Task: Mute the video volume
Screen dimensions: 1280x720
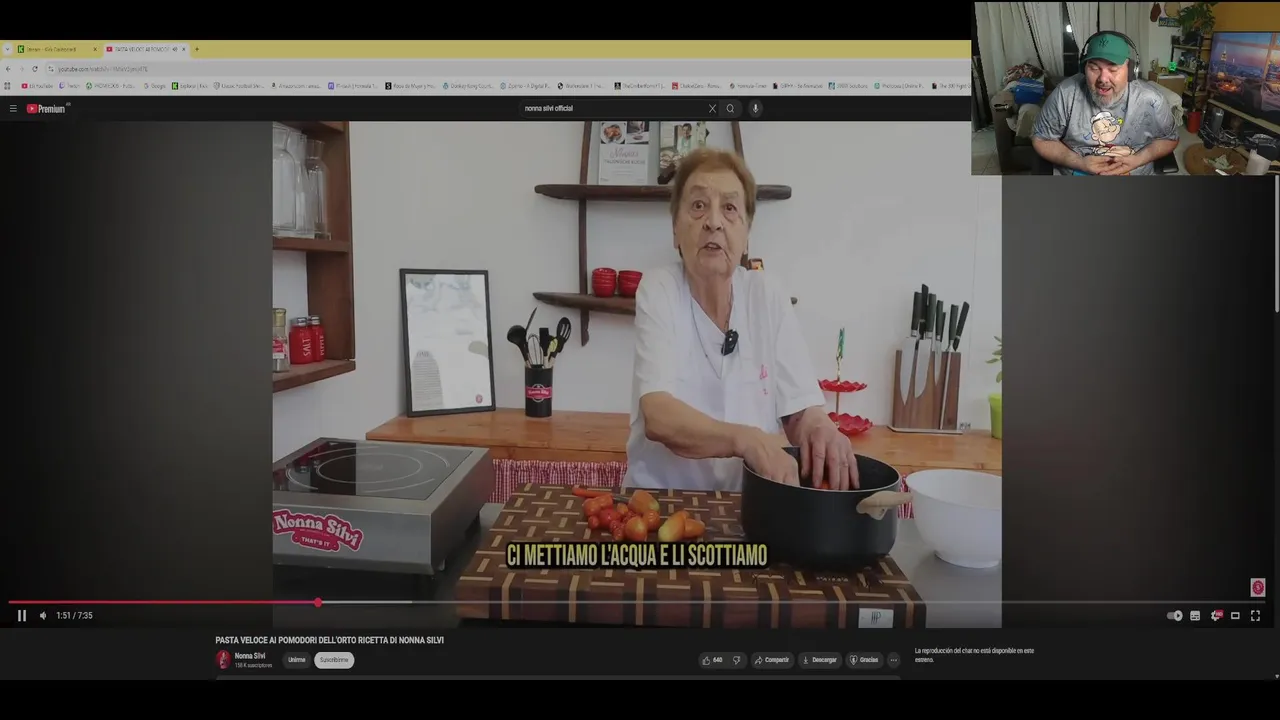Action: (42, 615)
